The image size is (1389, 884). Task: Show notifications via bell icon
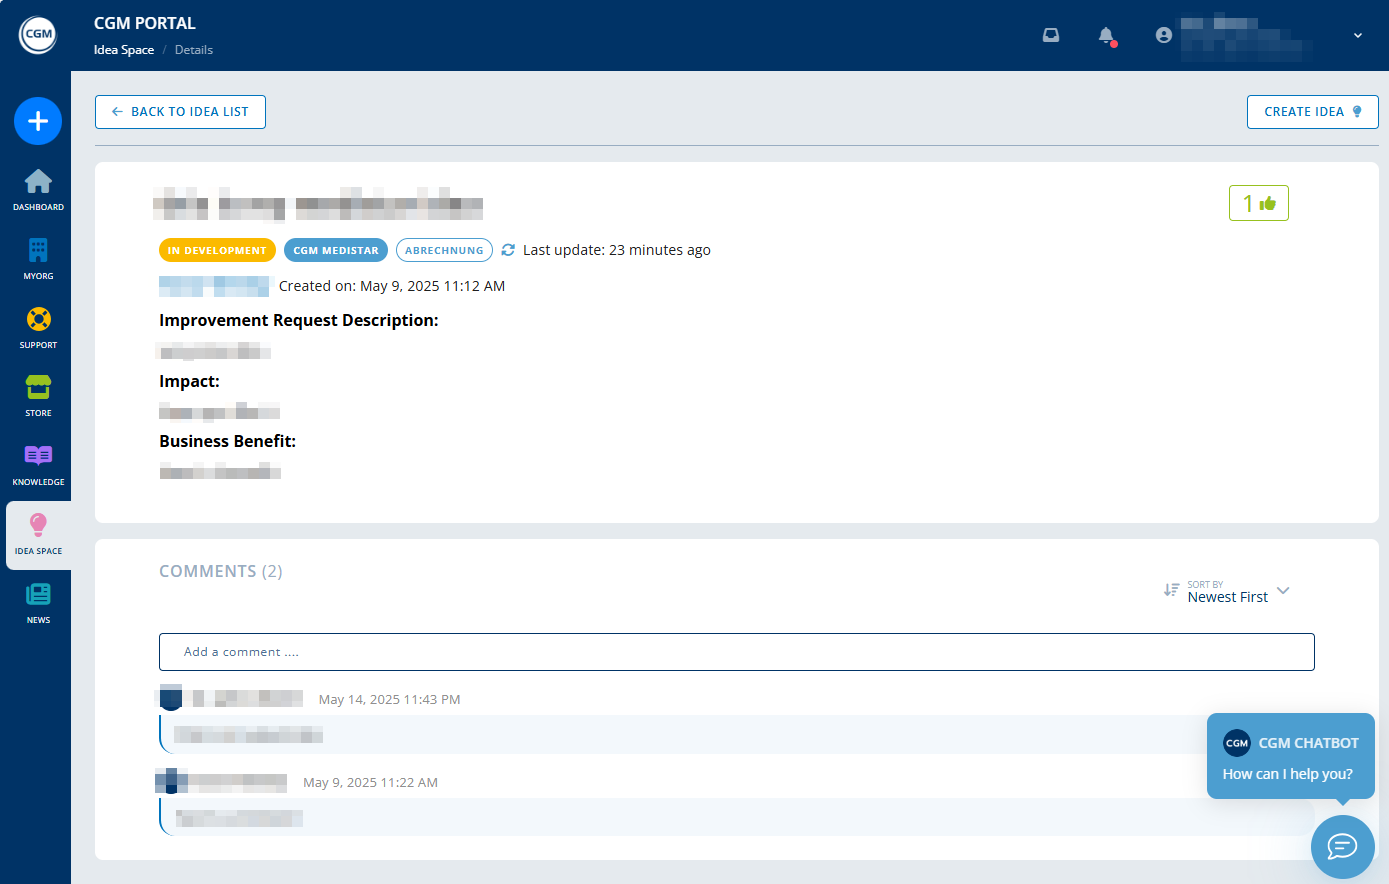point(1106,35)
